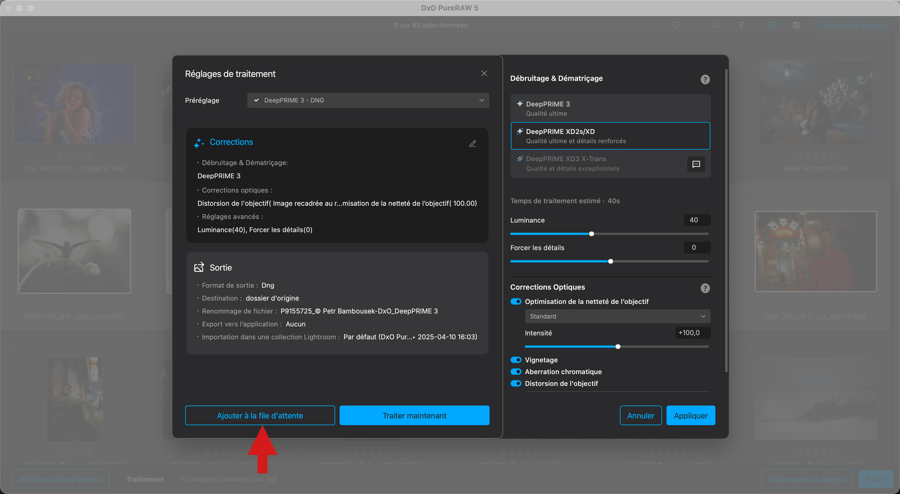Image resolution: width=900 pixels, height=494 pixels.
Task: Click the info icon in the main toolbar
Action: (677, 25)
